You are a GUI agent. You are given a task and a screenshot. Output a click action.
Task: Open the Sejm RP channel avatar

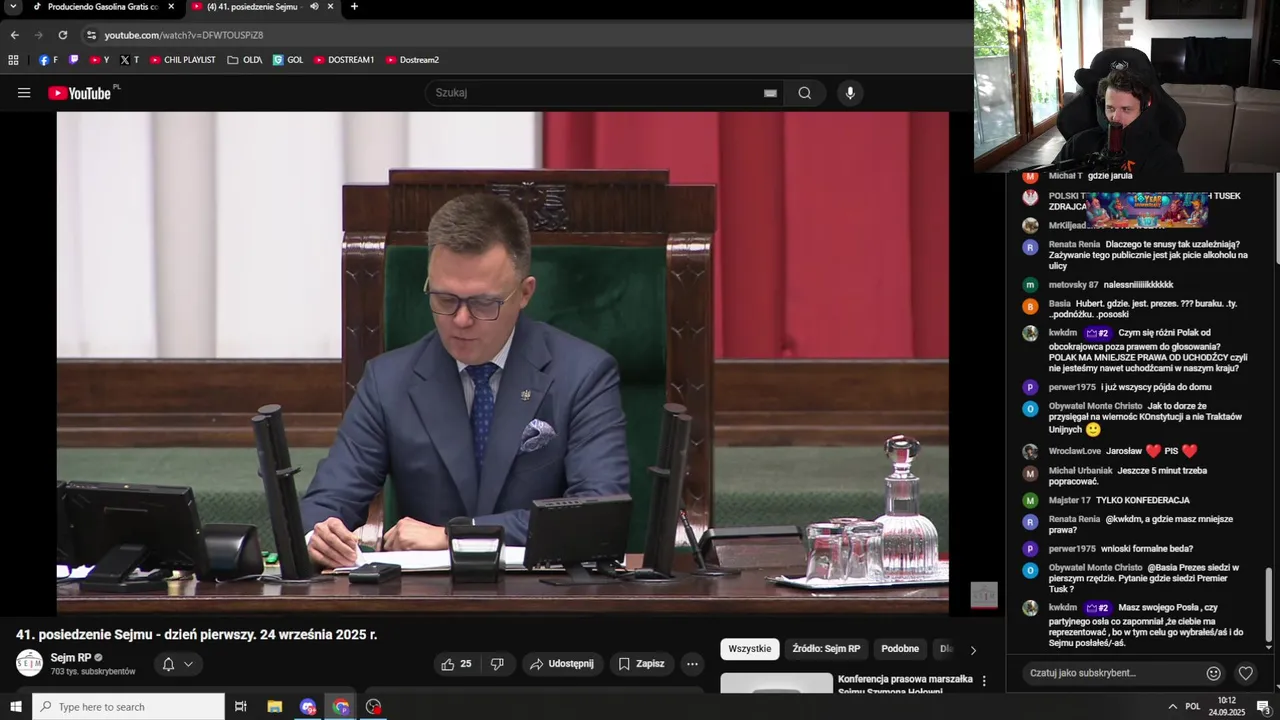[30, 663]
